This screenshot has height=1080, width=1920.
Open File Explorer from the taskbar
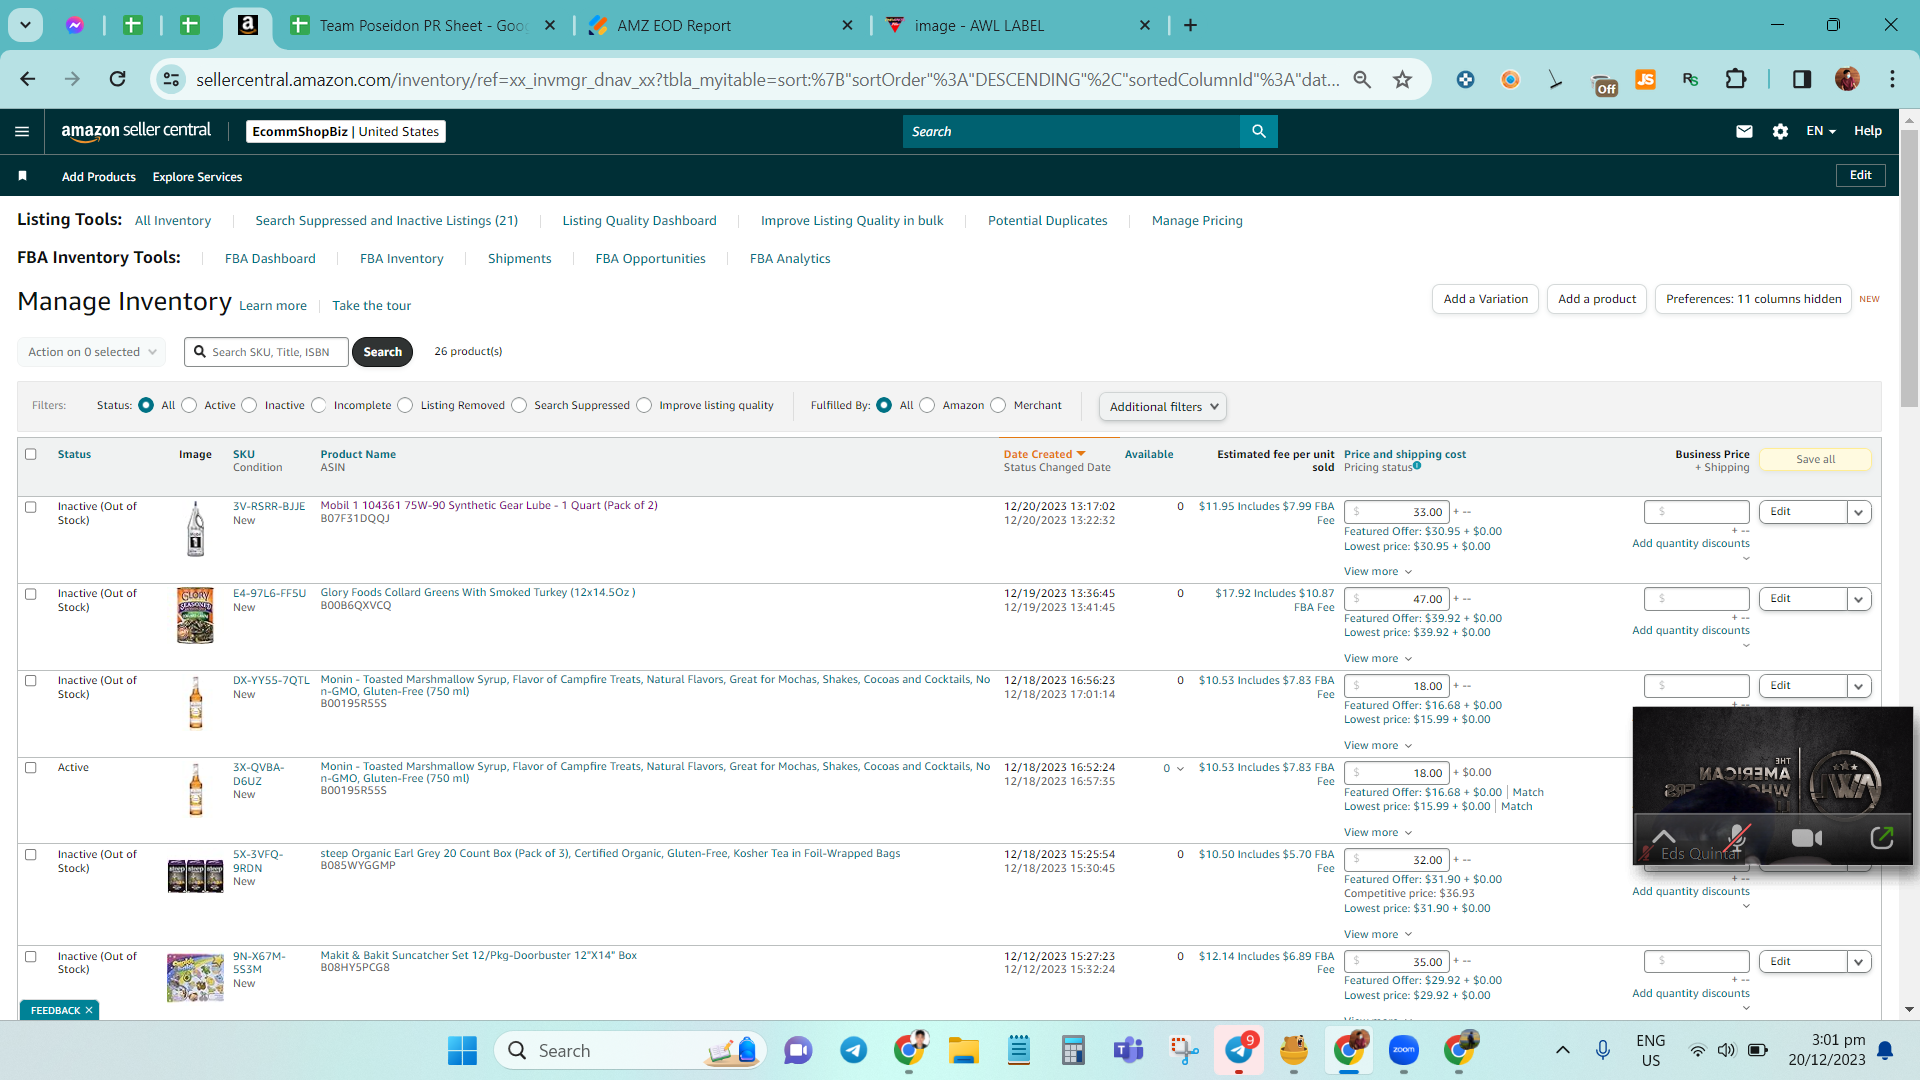click(x=964, y=1051)
